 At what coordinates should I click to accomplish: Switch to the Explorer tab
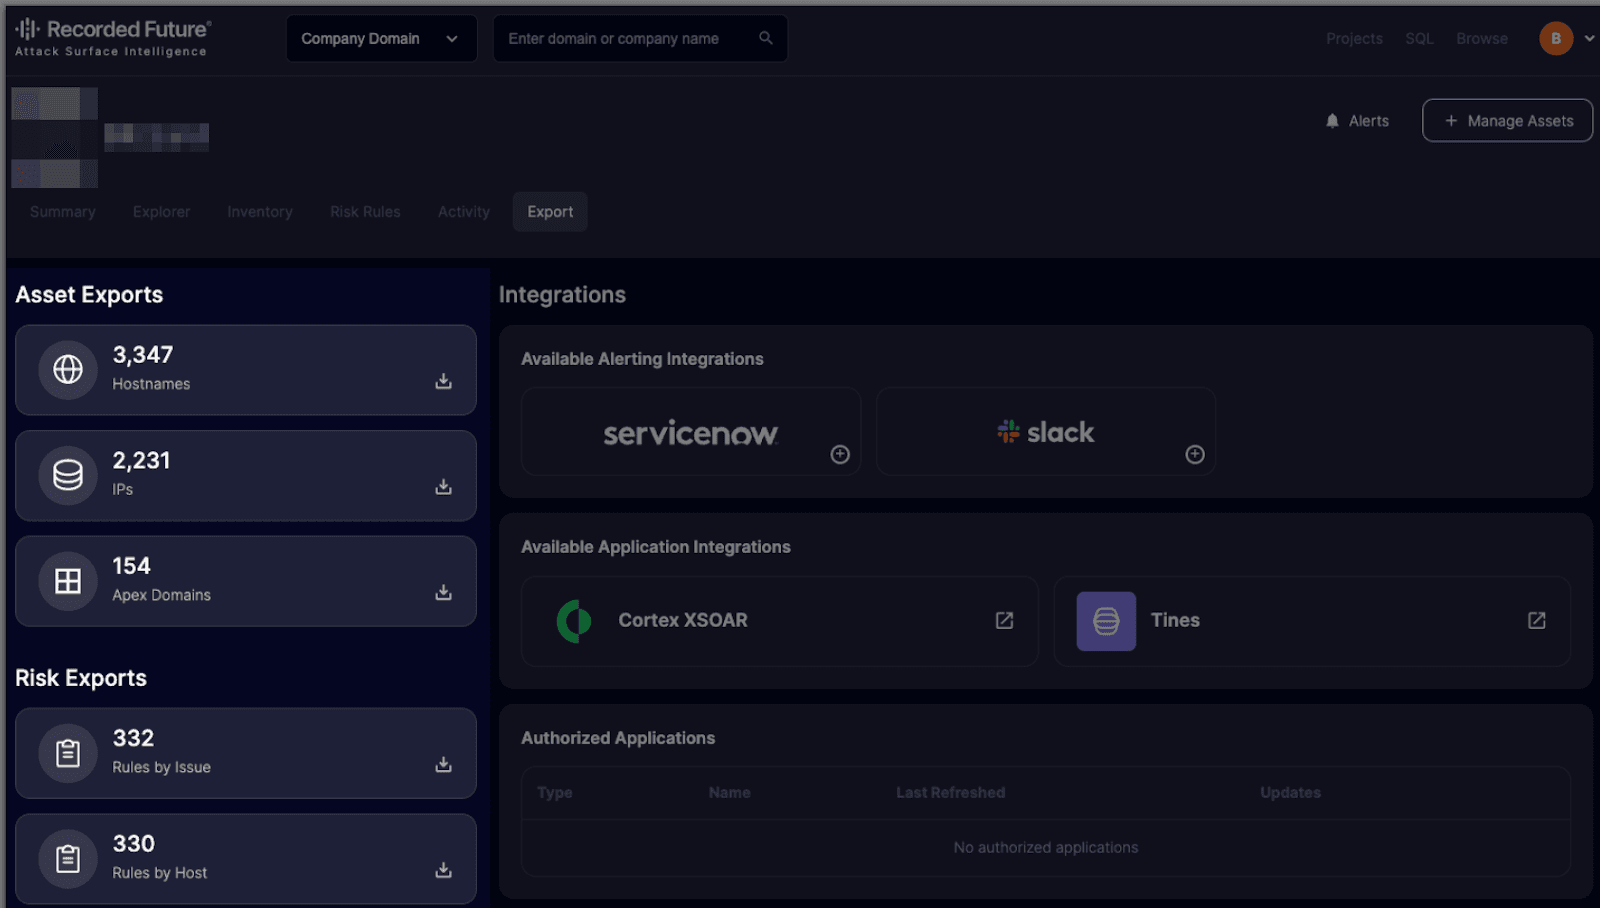(161, 212)
